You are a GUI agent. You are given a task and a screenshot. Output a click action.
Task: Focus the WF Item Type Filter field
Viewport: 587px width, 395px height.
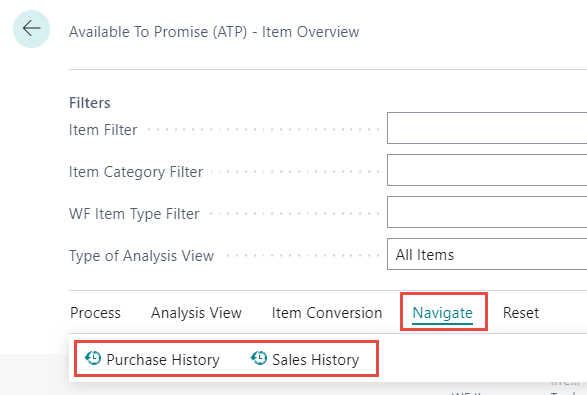[487, 212]
